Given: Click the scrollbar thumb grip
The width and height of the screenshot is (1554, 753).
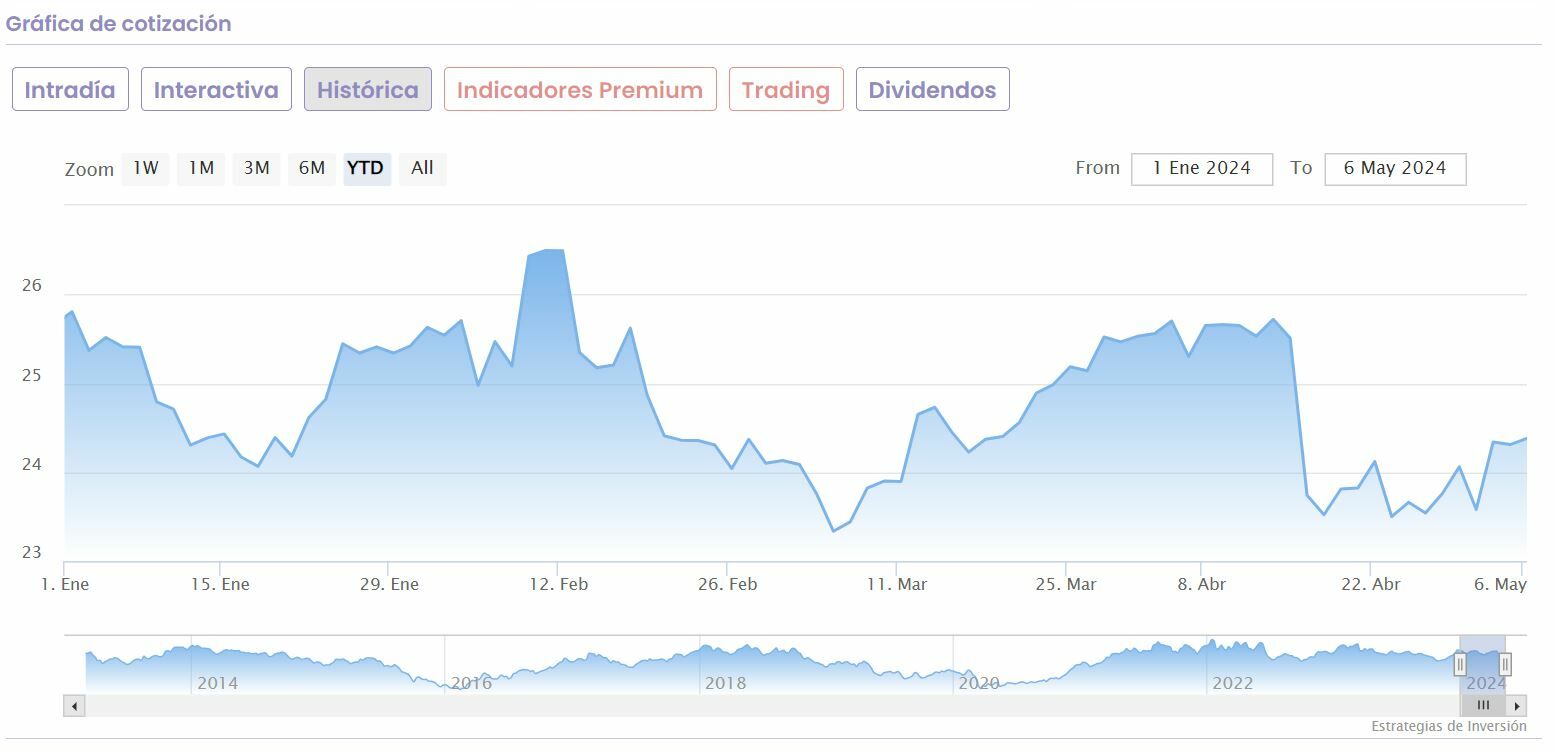Looking at the screenshot, I should click(x=1484, y=706).
